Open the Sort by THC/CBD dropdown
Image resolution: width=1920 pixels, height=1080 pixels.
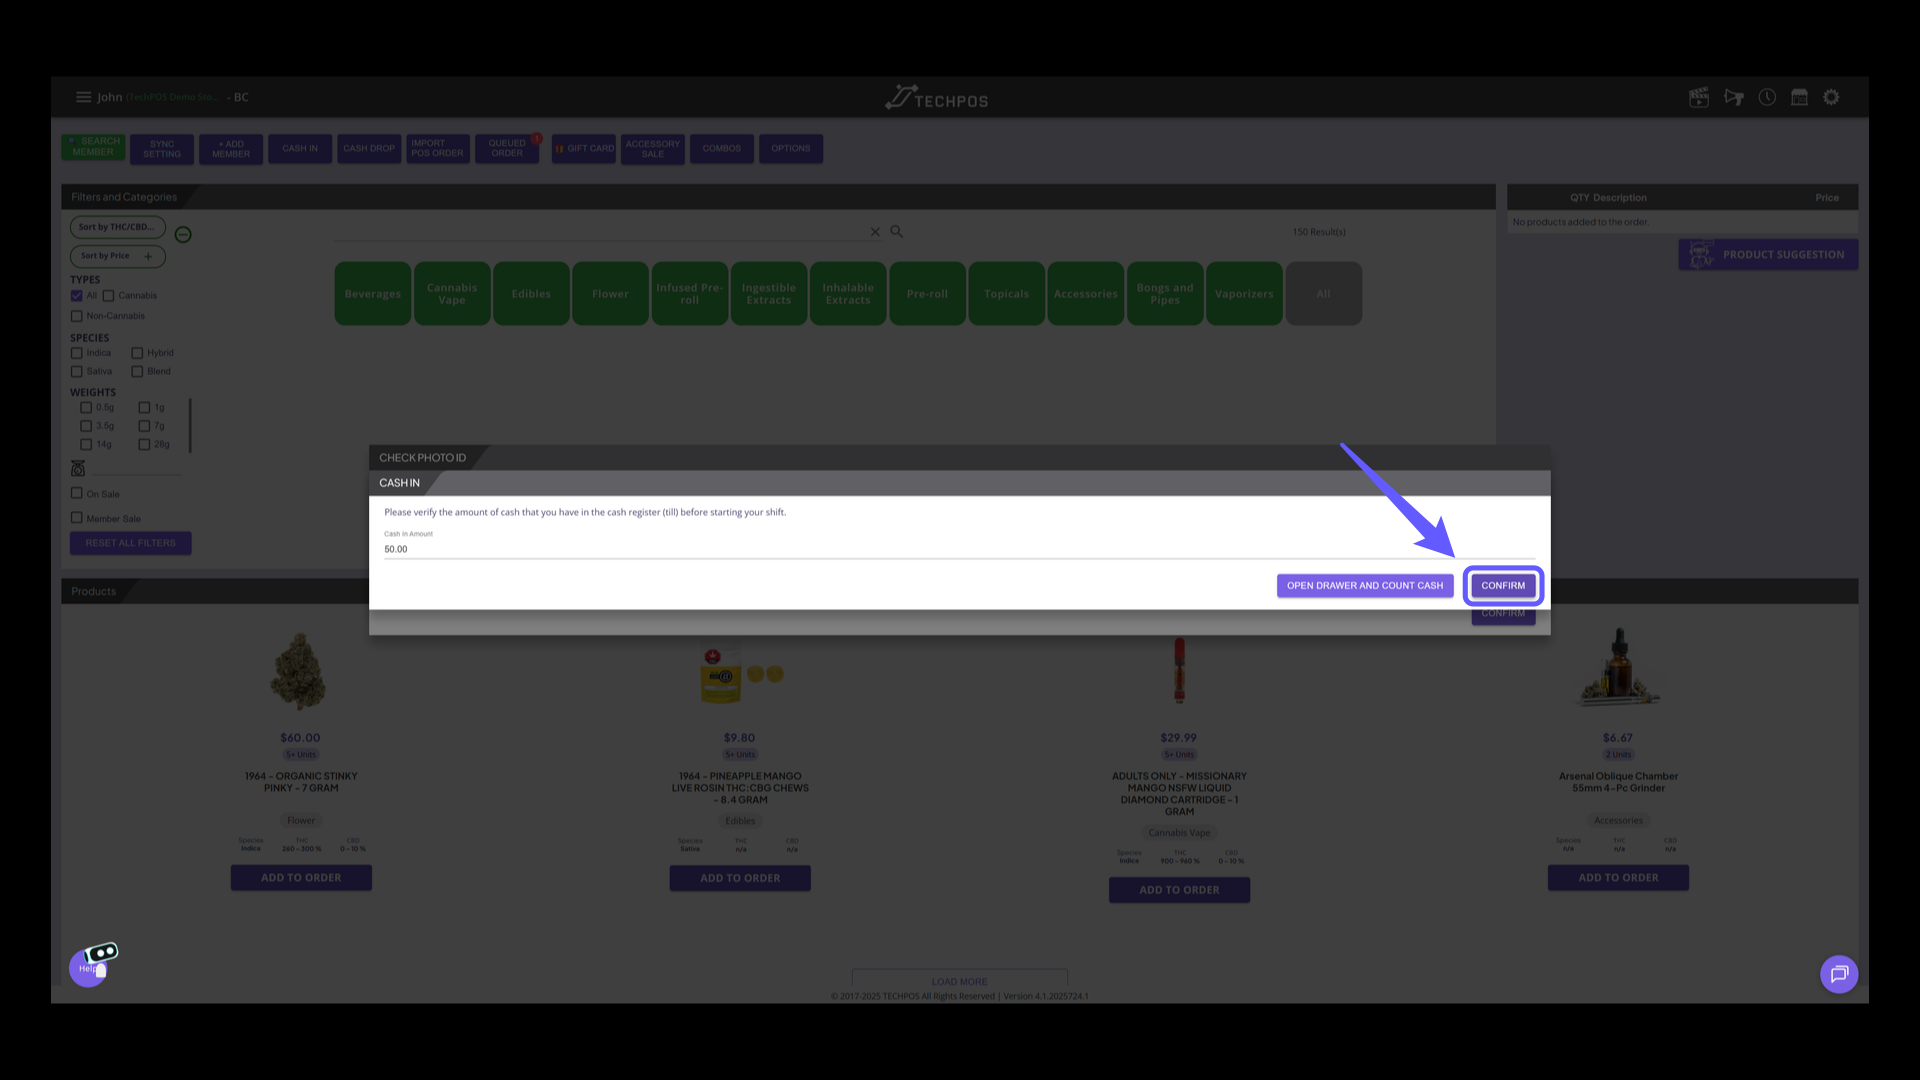pyautogui.click(x=117, y=227)
